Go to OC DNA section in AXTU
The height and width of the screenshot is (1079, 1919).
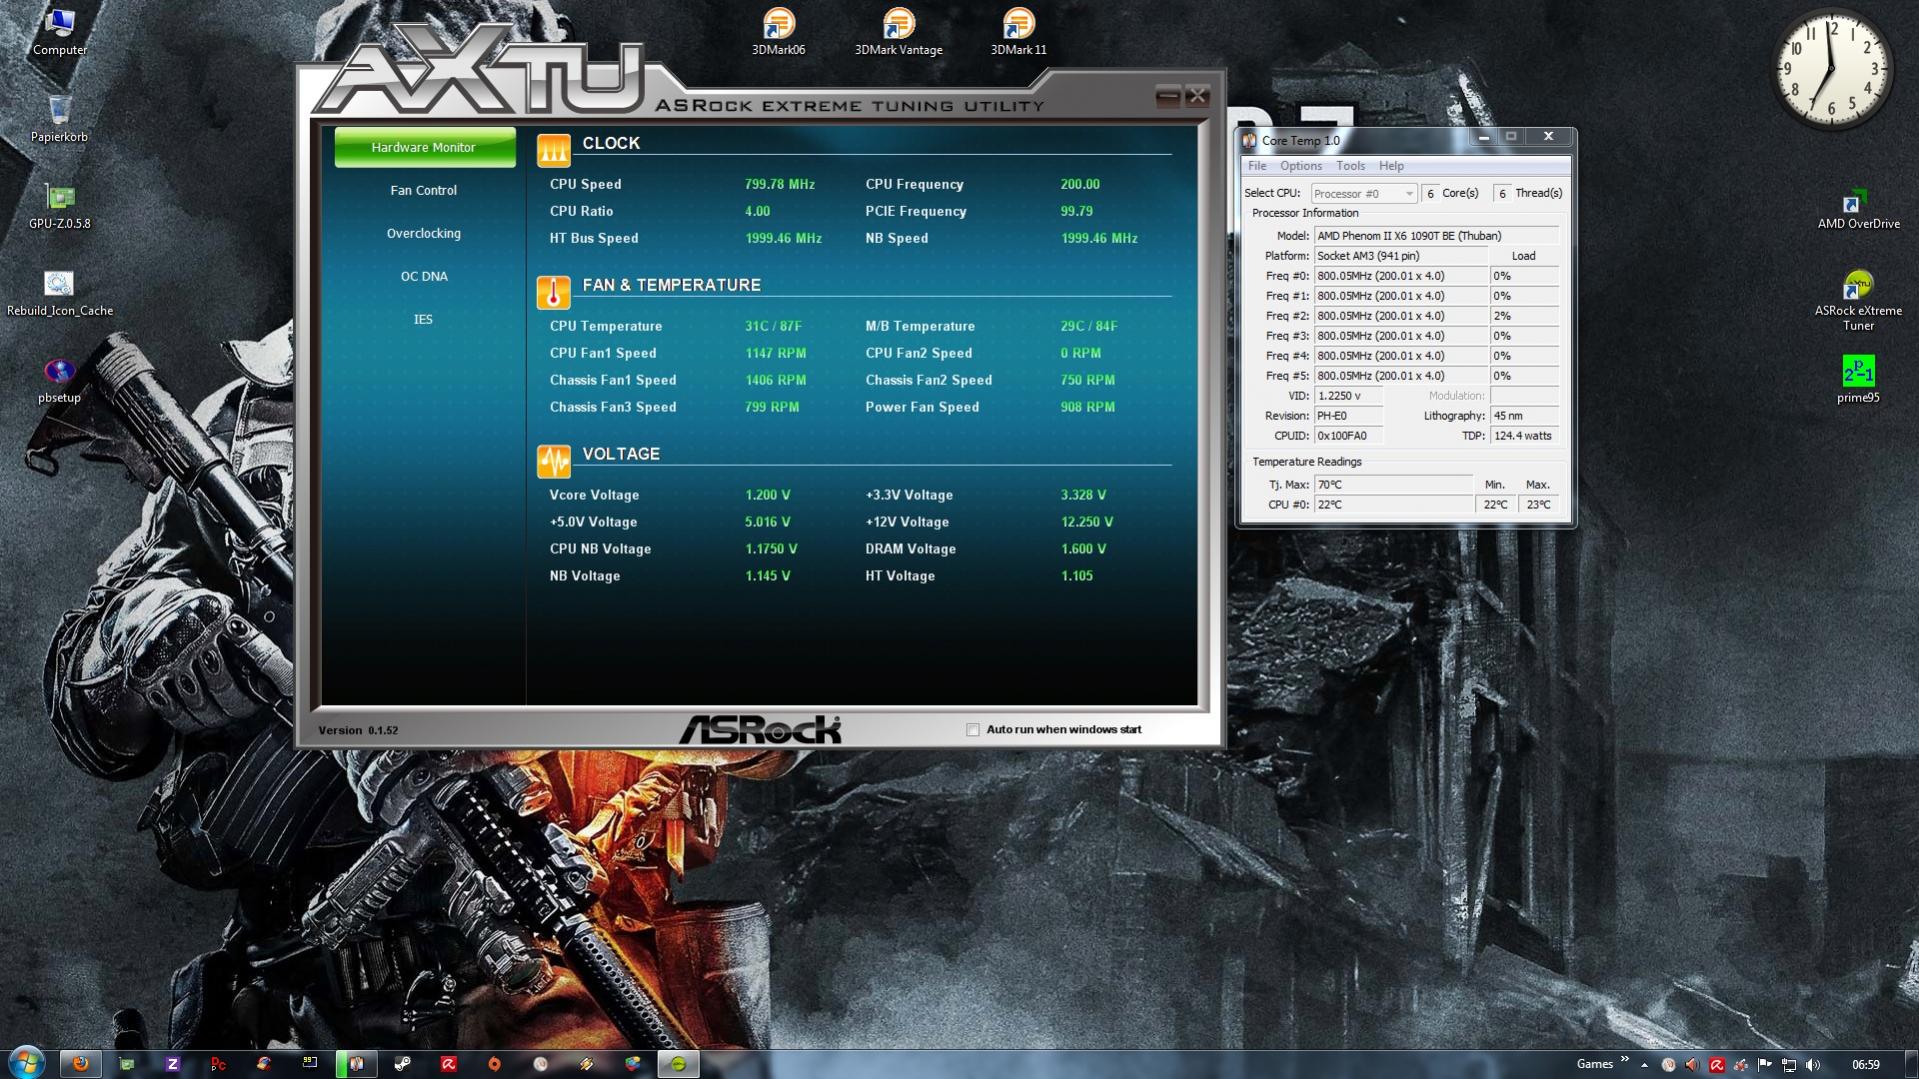coord(424,276)
